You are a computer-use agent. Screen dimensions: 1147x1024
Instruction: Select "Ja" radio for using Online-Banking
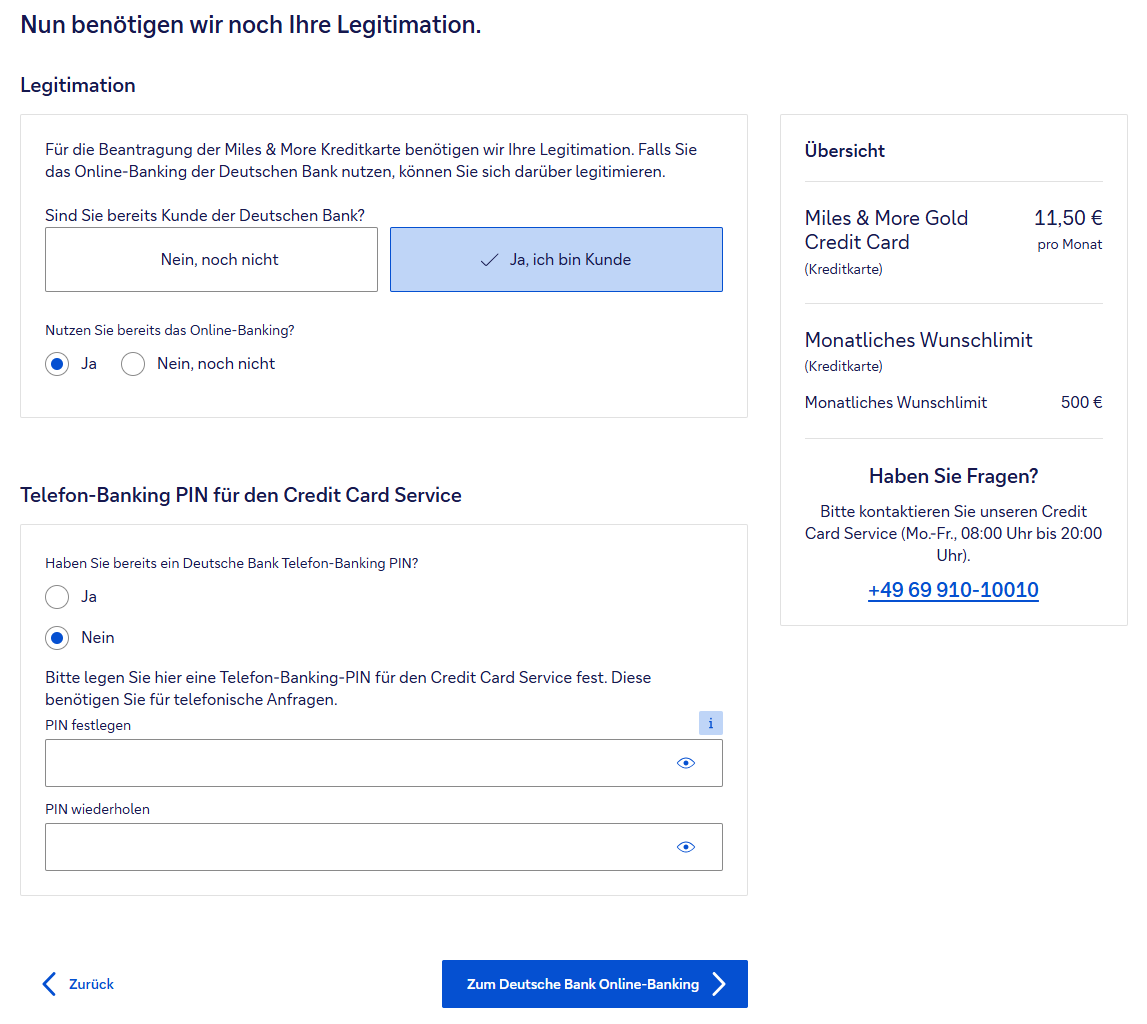58,364
